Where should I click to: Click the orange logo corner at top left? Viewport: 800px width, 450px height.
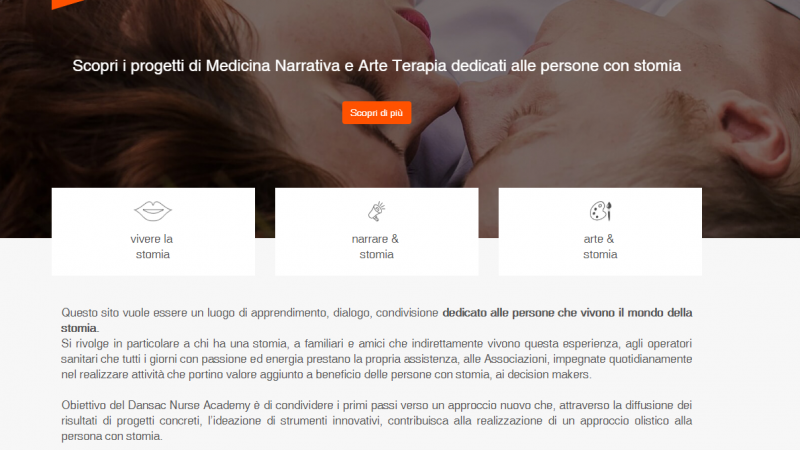tap(68, 4)
